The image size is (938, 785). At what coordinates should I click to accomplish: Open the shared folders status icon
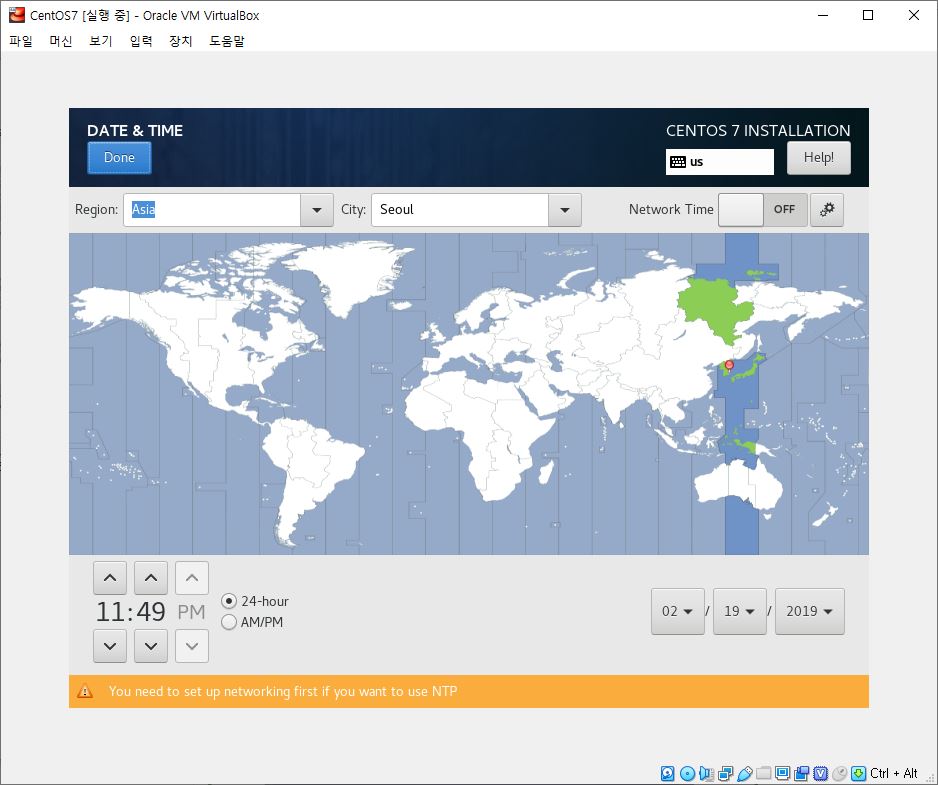[x=763, y=773]
